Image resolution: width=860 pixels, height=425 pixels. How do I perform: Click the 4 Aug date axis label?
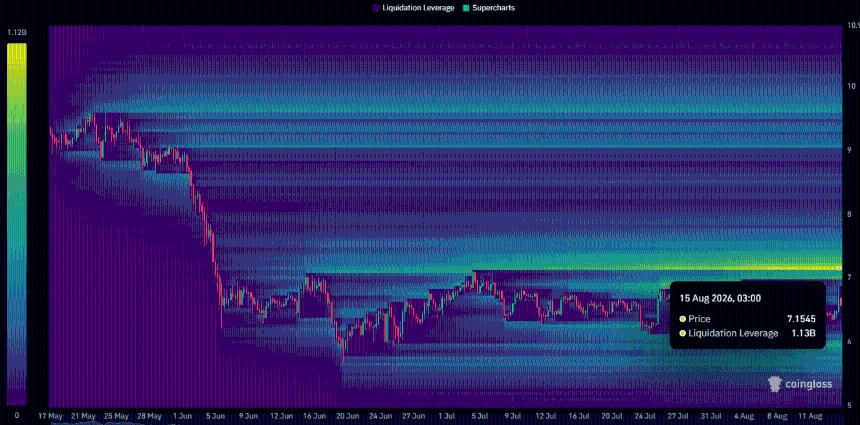tap(745, 417)
